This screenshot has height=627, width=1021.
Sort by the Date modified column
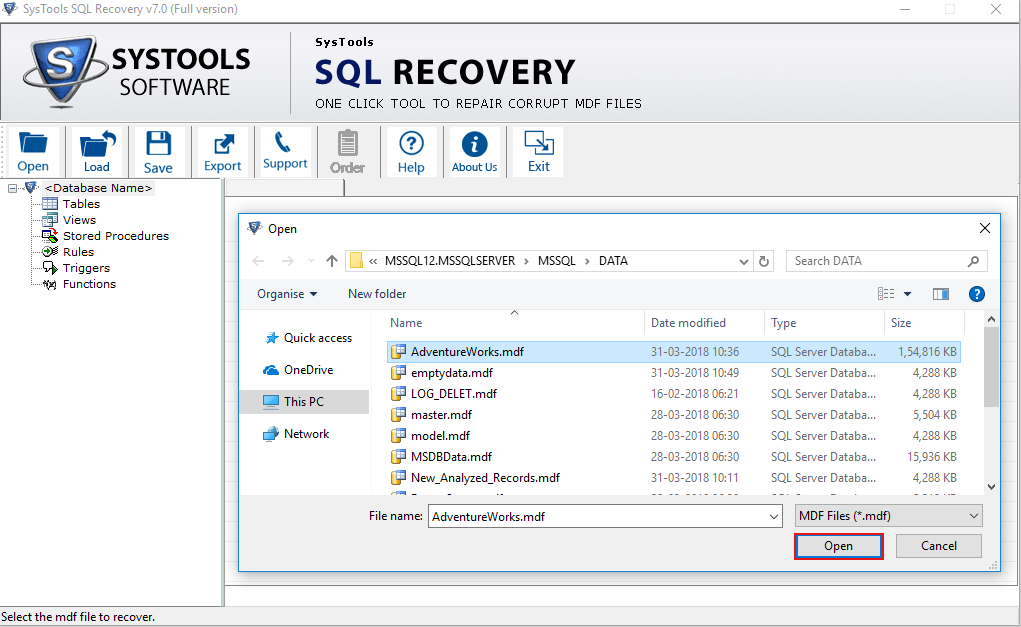click(x=688, y=323)
